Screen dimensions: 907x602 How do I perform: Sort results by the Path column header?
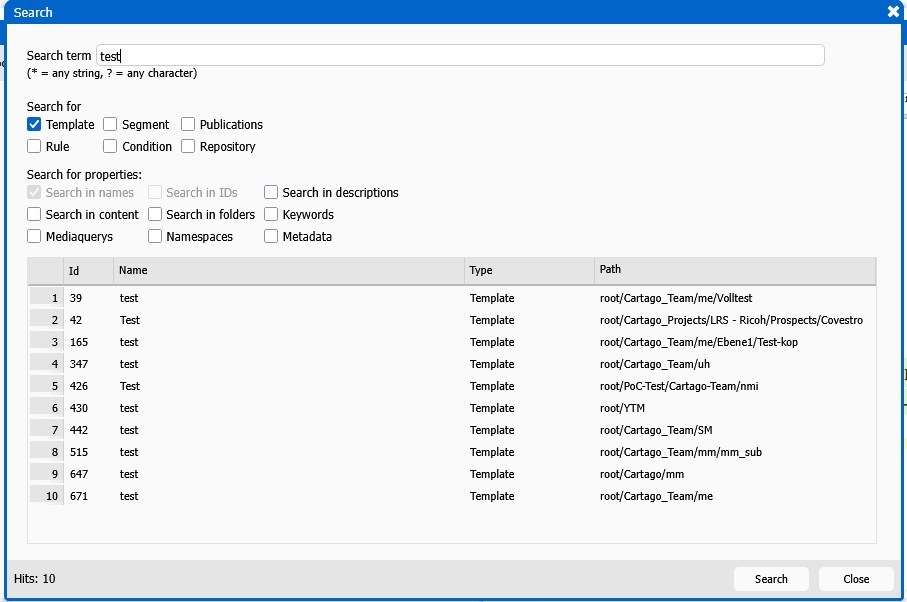click(735, 270)
